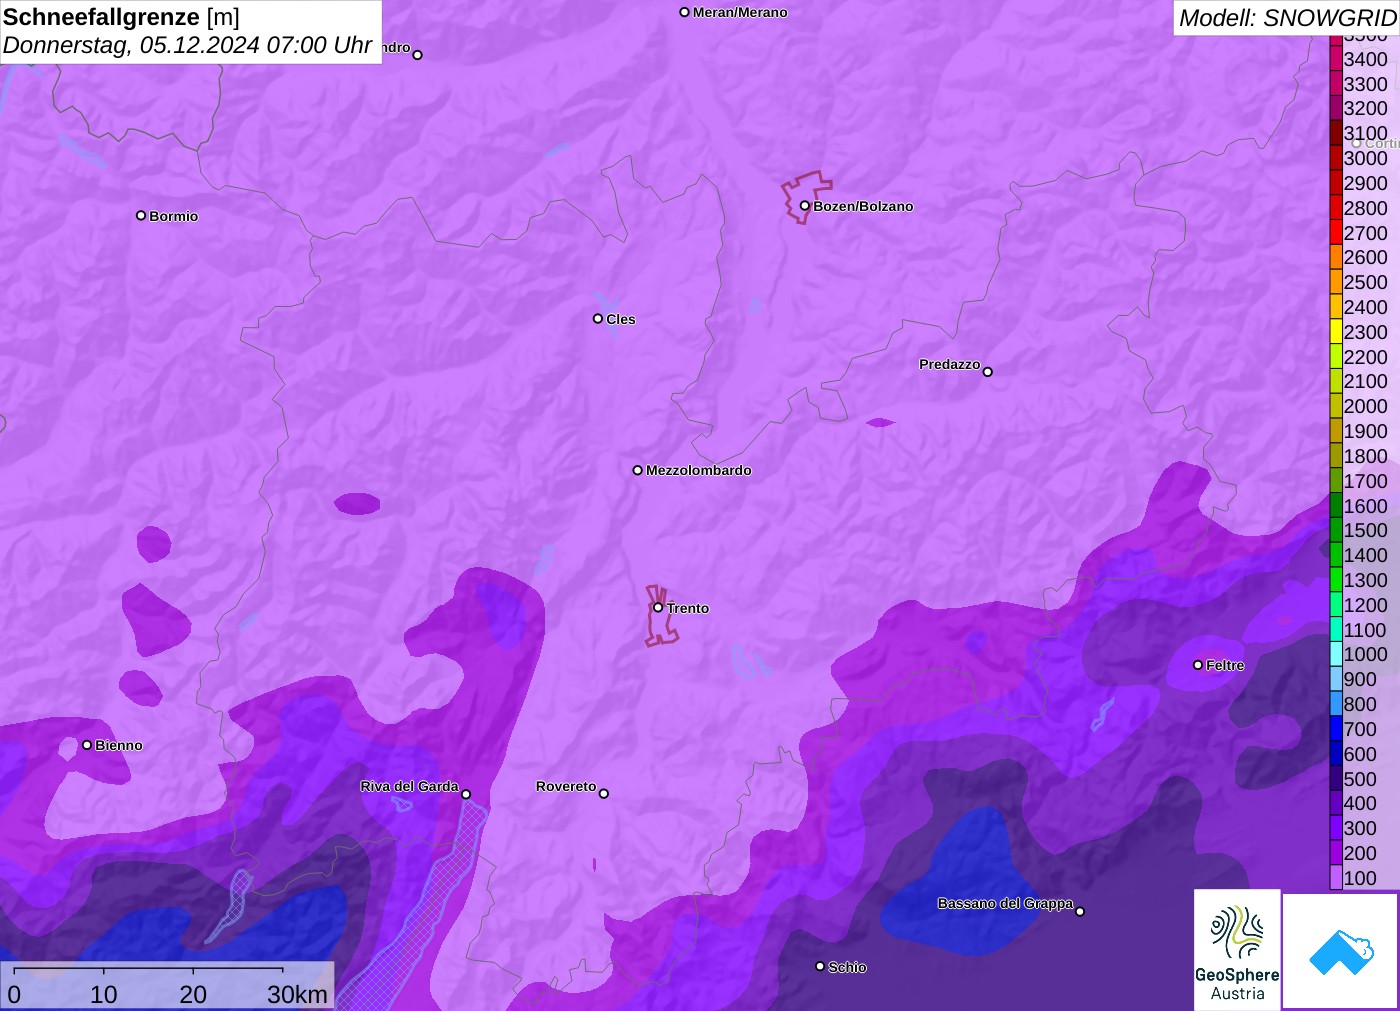Image resolution: width=1400 pixels, height=1011 pixels.
Task: Click the Rovereto marker dot
Action: (604, 794)
